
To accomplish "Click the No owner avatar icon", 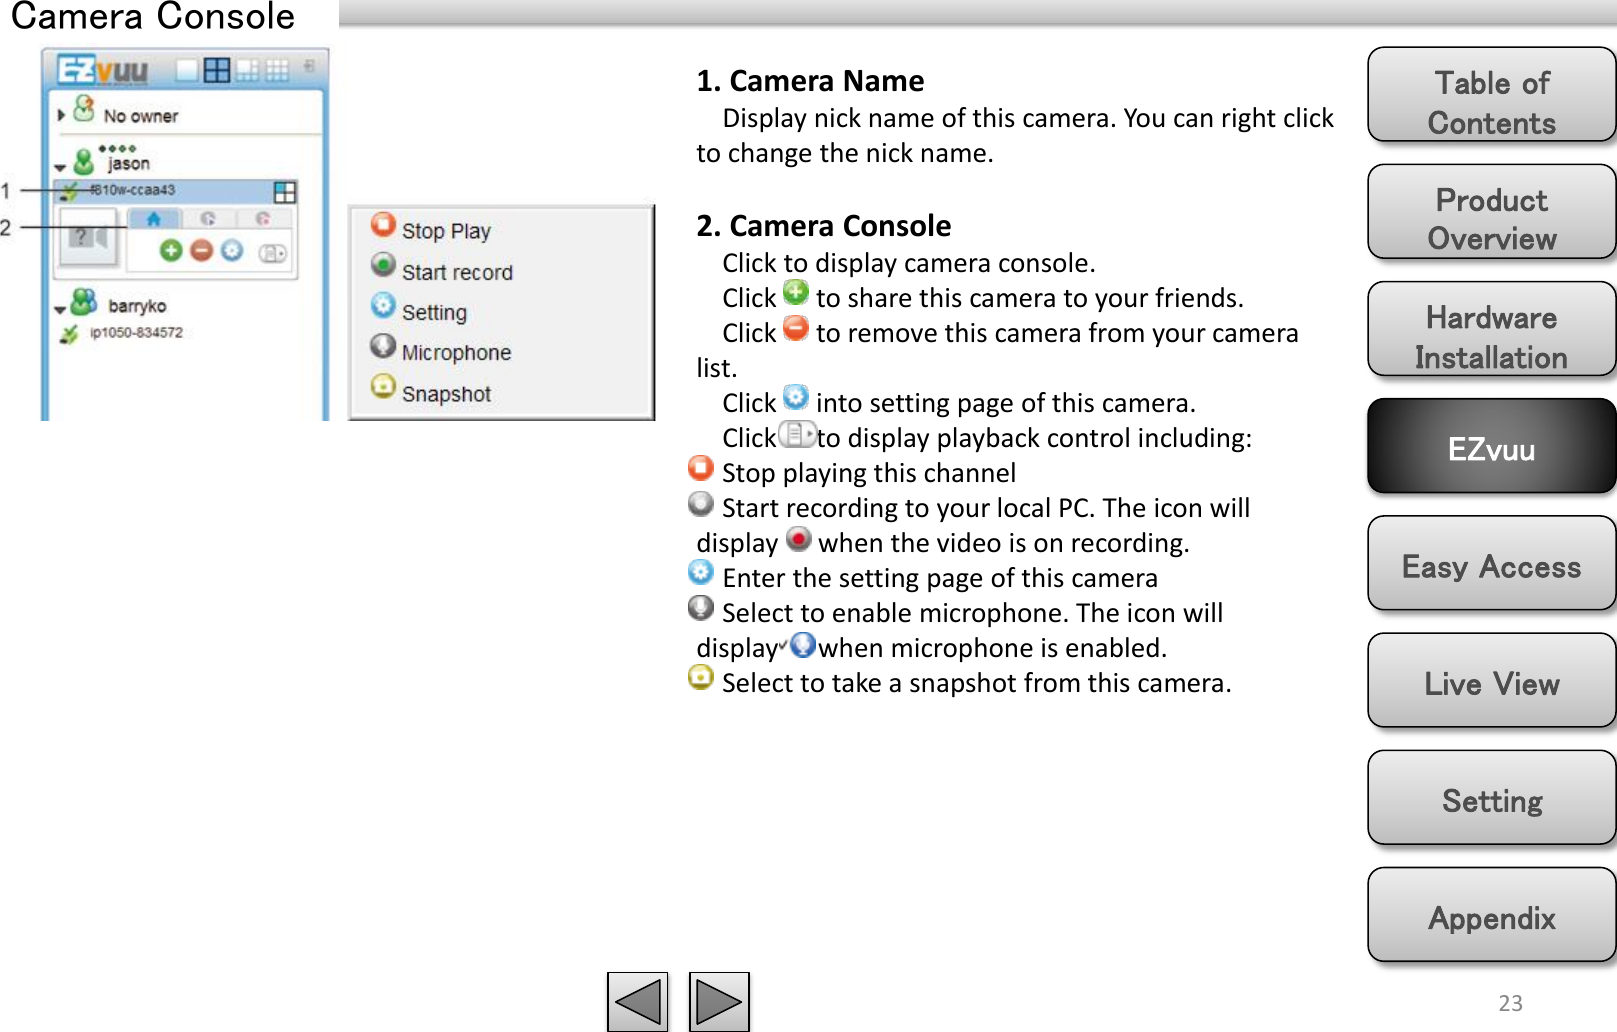I will click(84, 108).
